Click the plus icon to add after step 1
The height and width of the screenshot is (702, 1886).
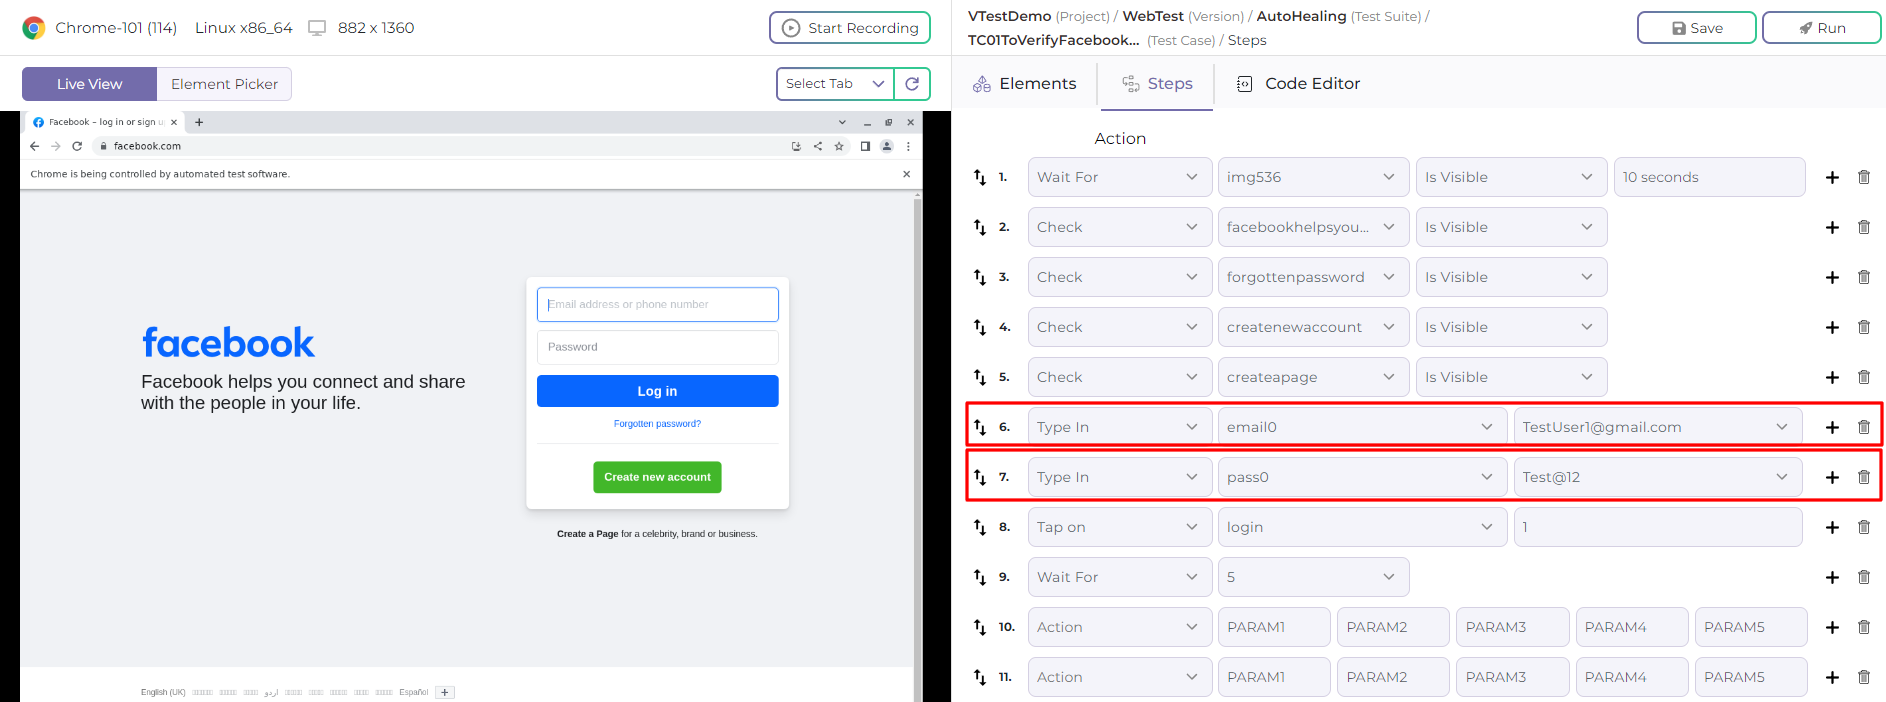(1832, 177)
